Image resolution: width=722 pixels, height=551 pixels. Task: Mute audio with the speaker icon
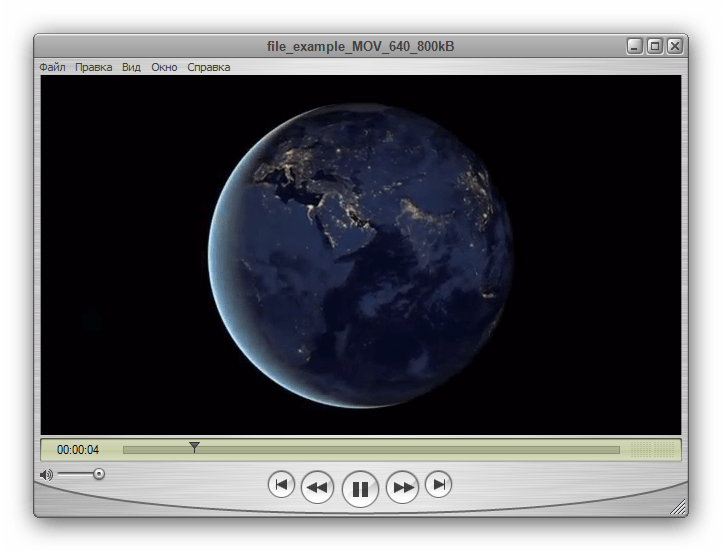[46, 475]
